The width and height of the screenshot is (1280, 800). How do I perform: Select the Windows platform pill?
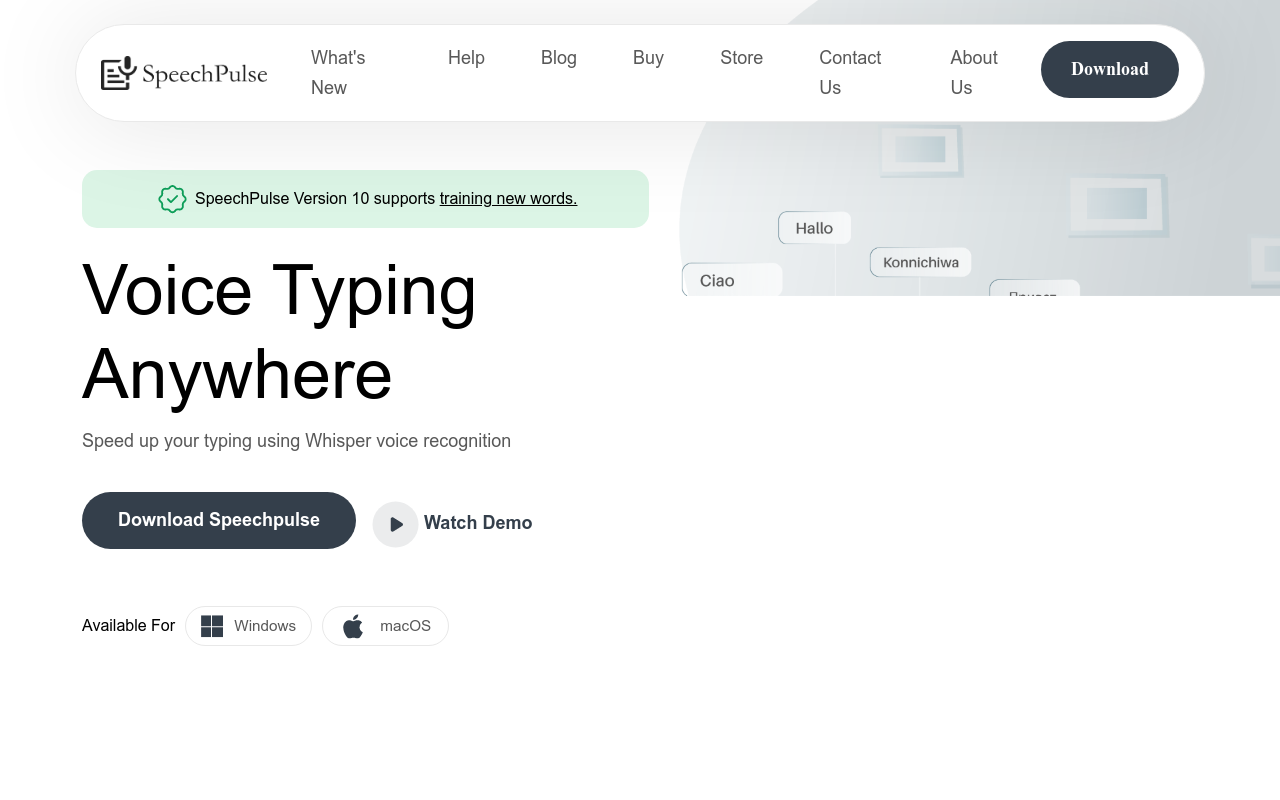pyautogui.click(x=248, y=626)
